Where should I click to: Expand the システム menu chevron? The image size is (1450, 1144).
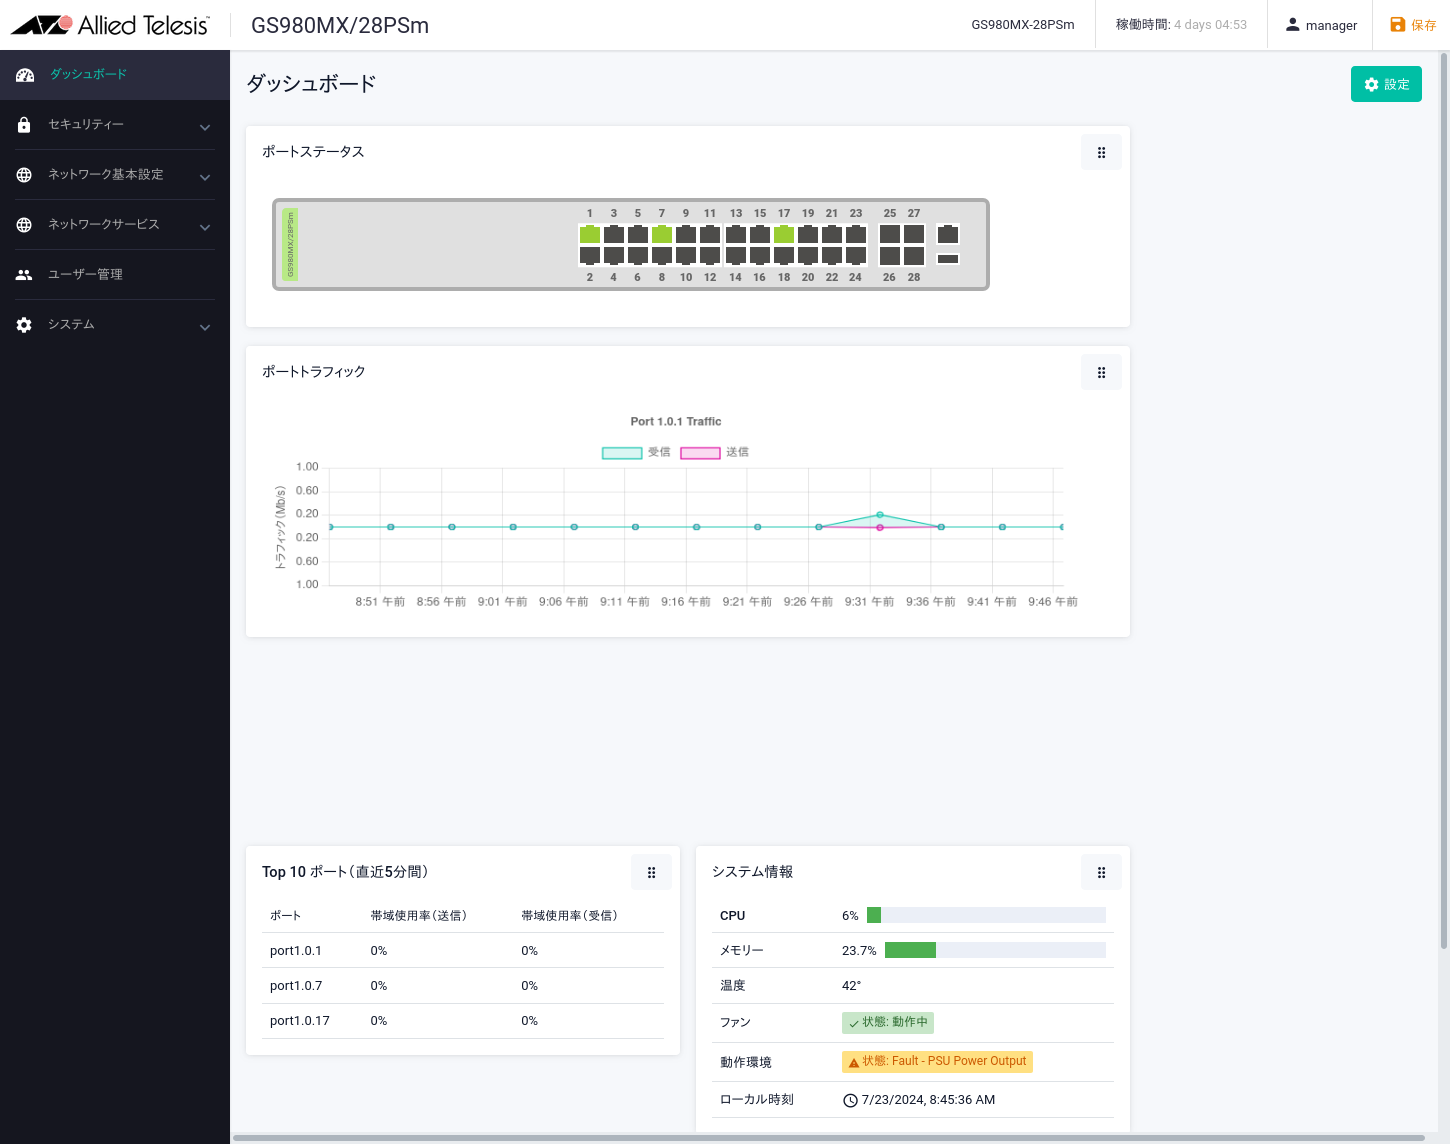pyautogui.click(x=205, y=327)
